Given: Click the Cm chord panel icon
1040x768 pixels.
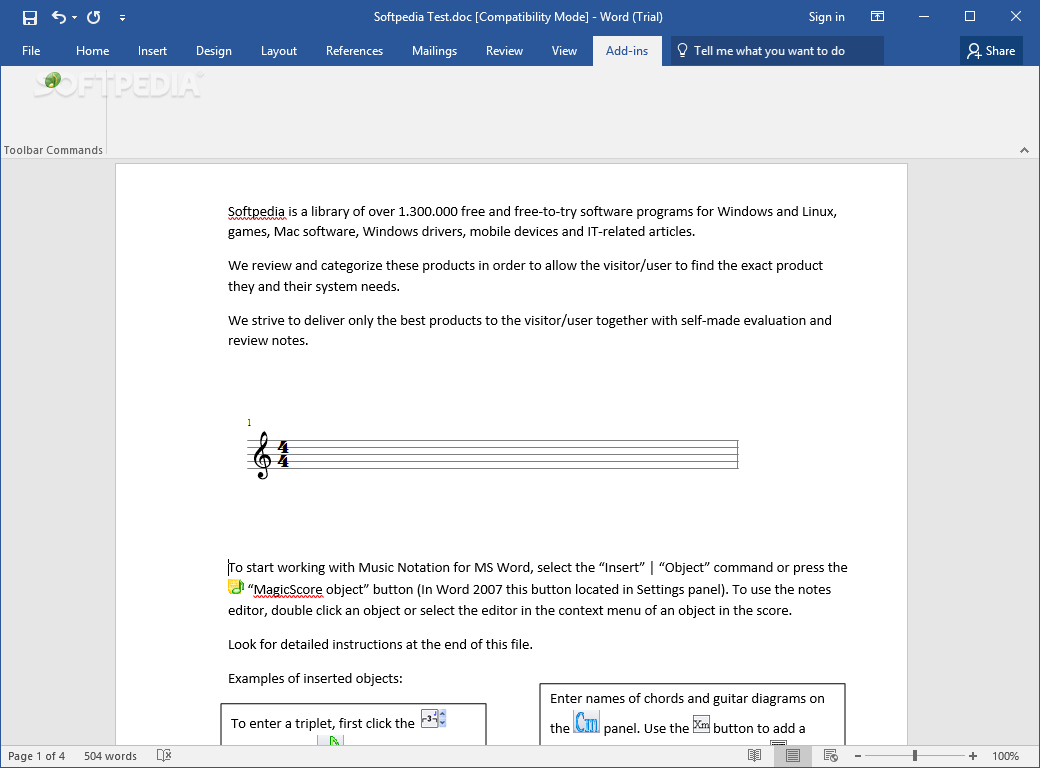Looking at the screenshot, I should coord(586,722).
